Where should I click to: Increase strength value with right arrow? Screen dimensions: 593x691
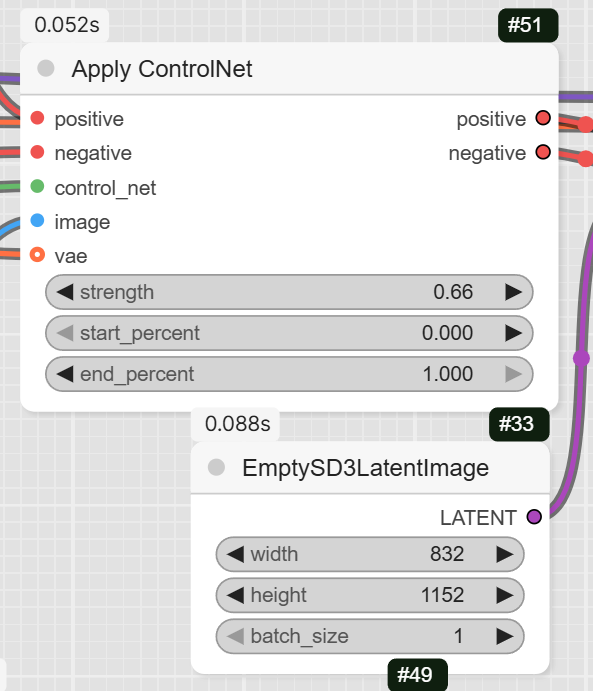click(513, 292)
